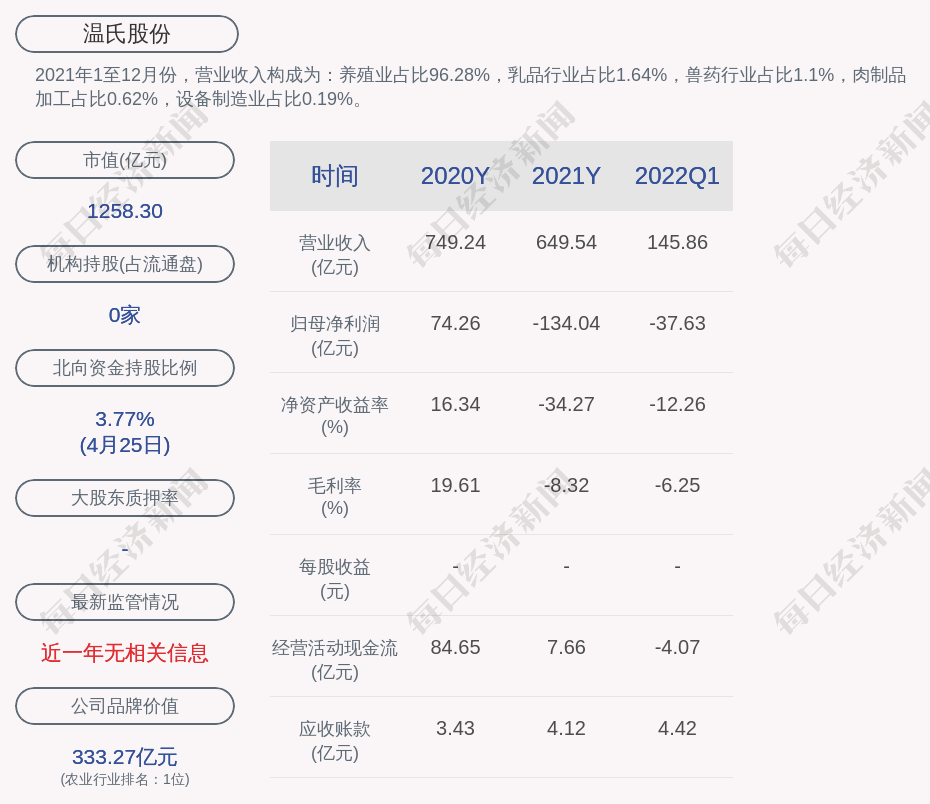Click the receivables value 4.12
Image resolution: width=930 pixels, height=804 pixels.
tap(566, 728)
